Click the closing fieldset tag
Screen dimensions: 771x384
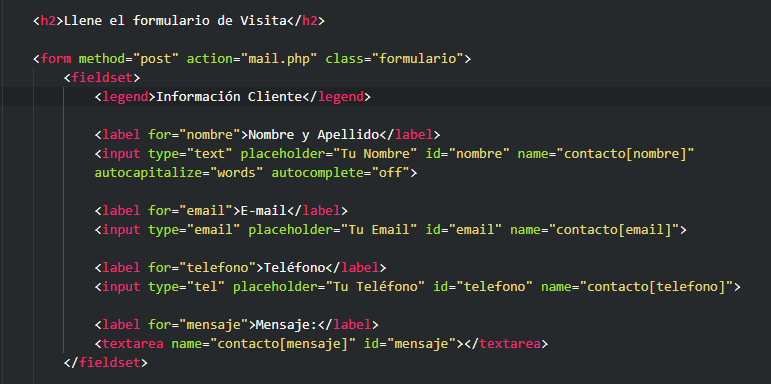(106, 363)
